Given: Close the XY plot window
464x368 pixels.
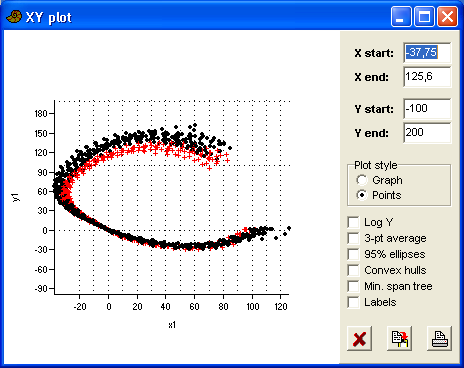Looking at the screenshot, I should [447, 16].
